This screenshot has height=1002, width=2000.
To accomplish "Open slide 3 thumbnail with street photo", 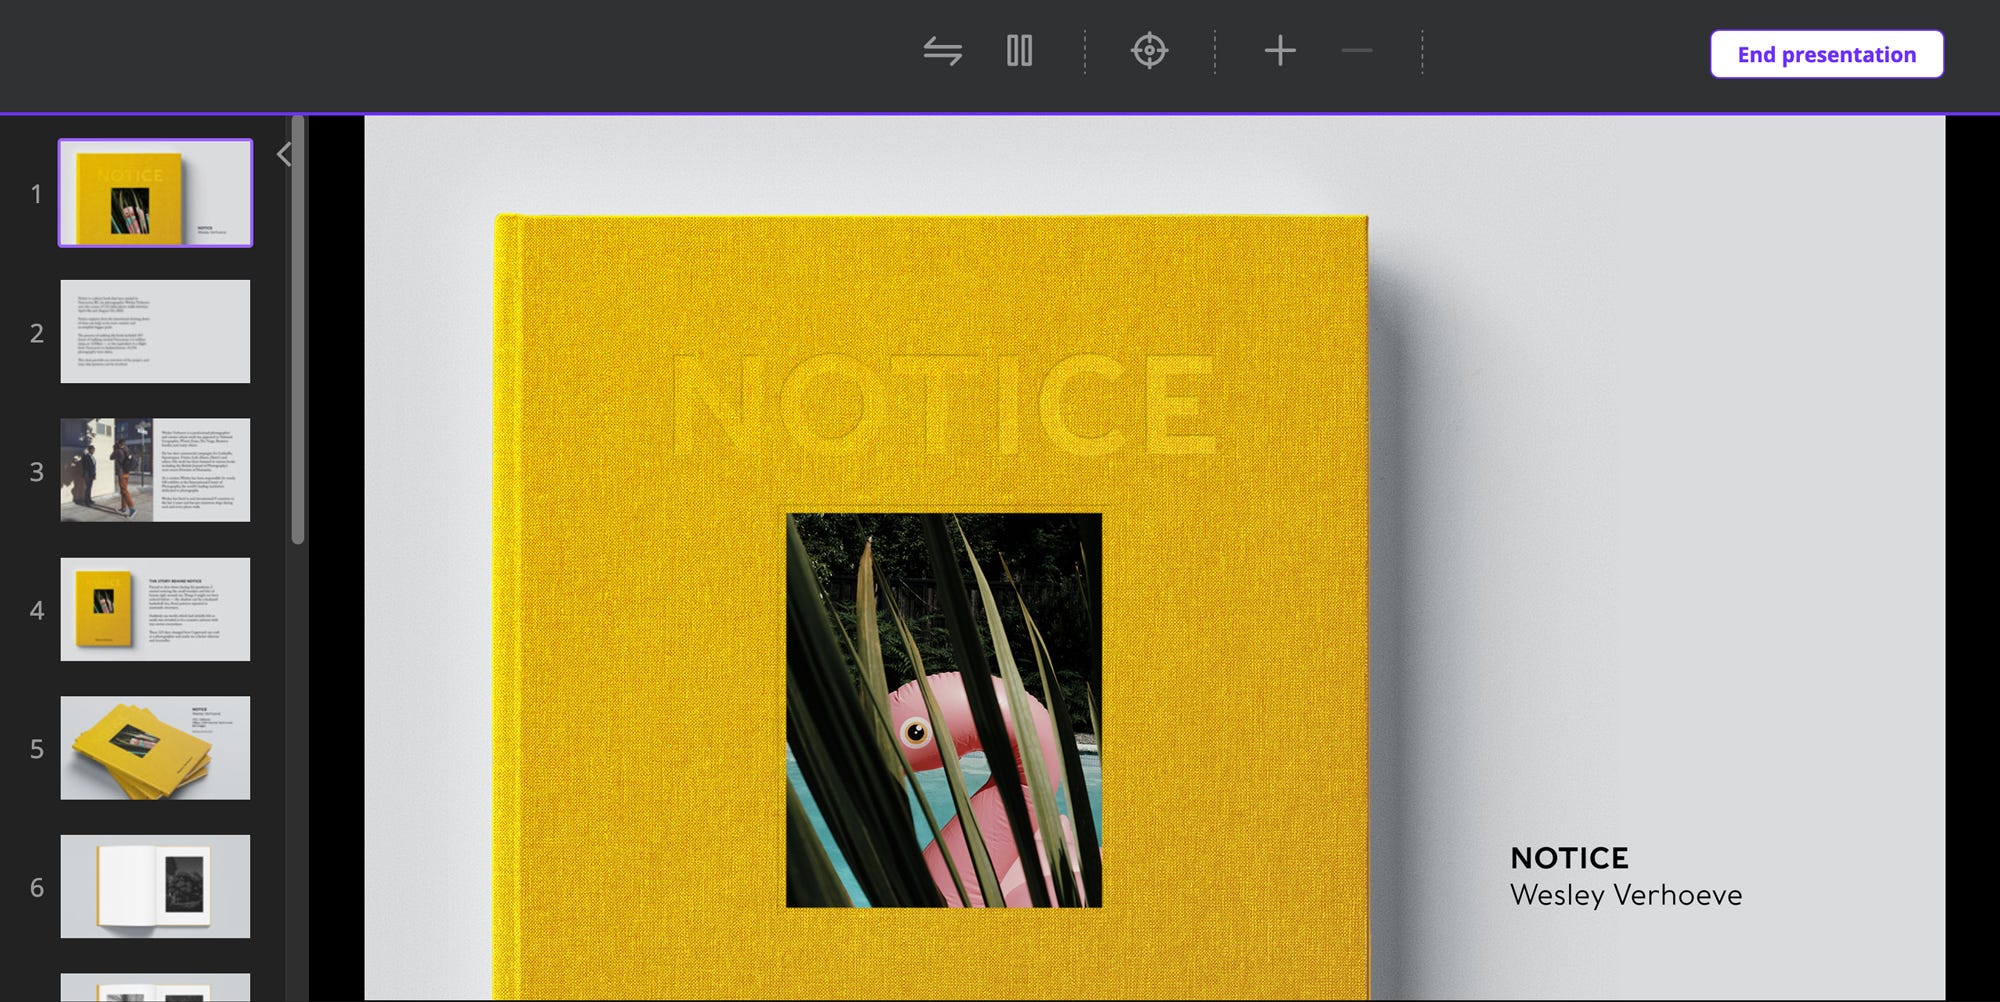I will tap(155, 470).
